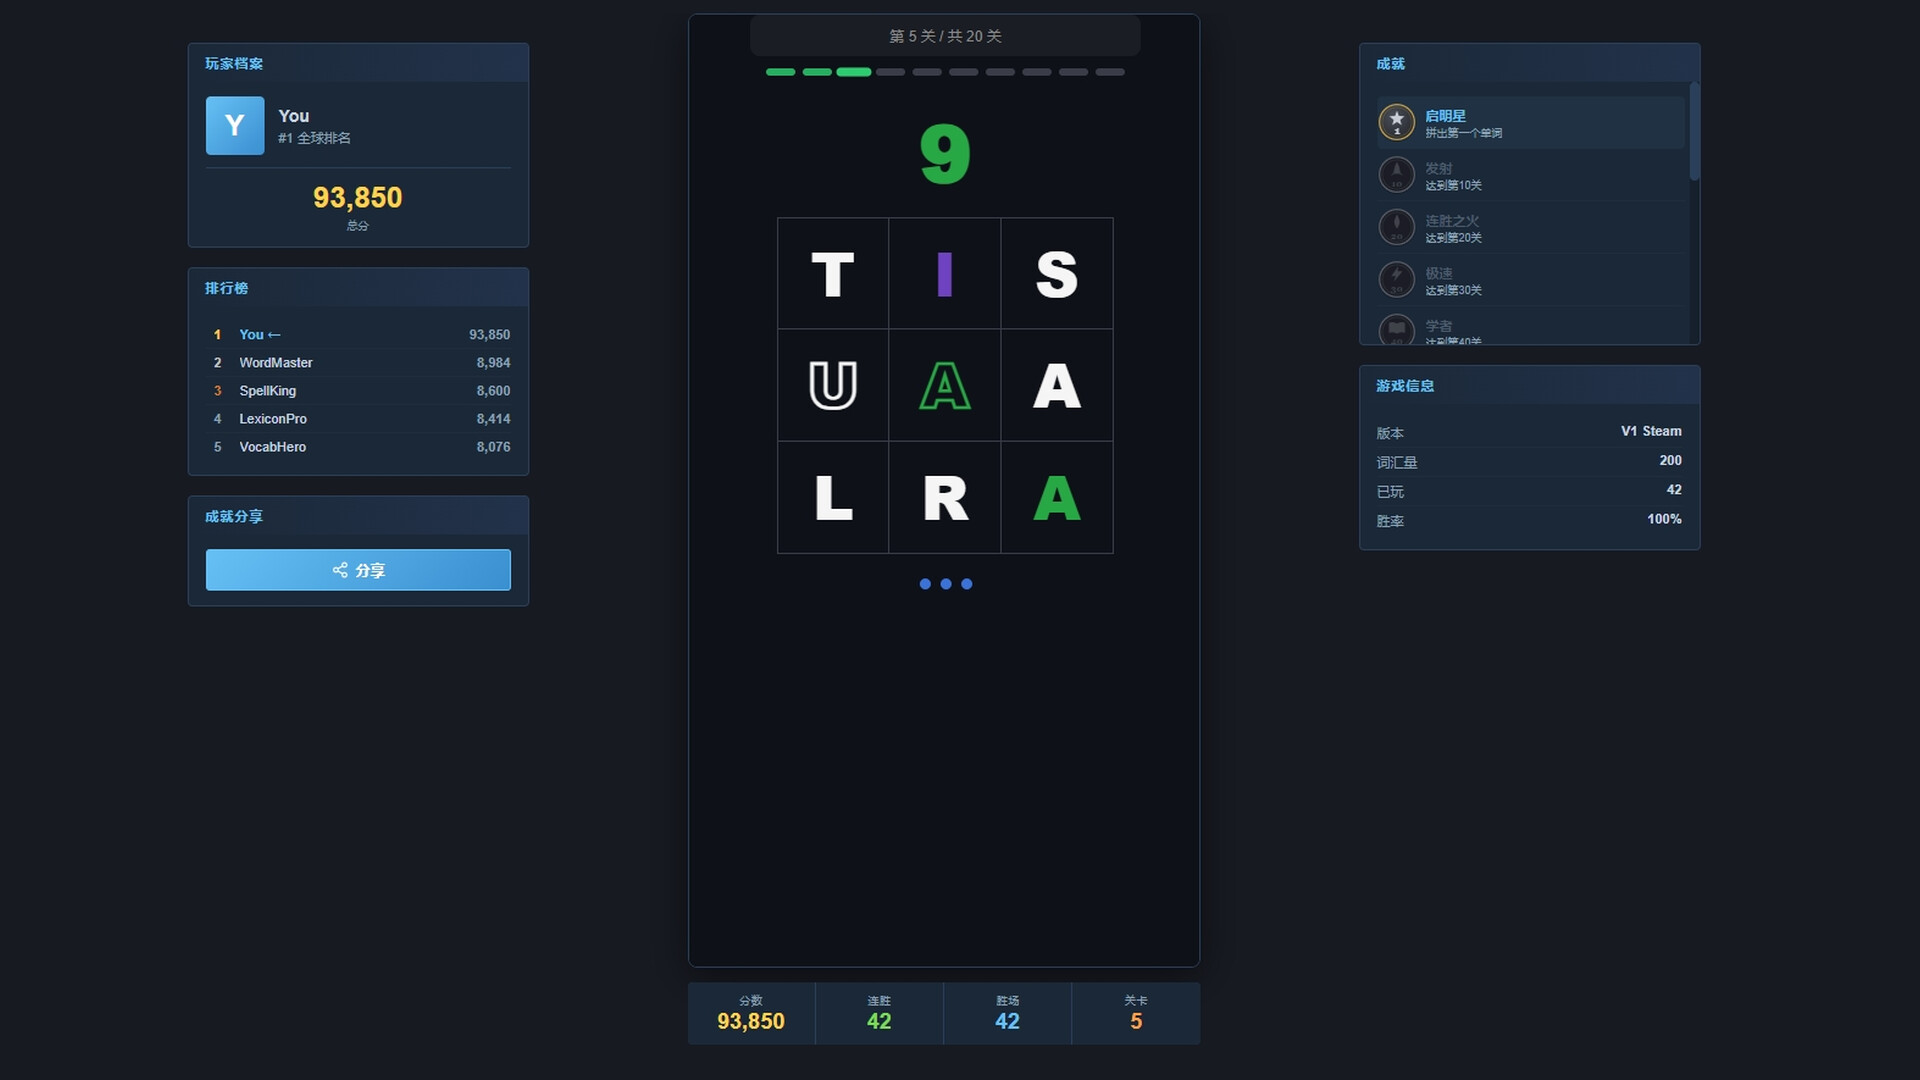Select VocabHero in the leaderboard

tap(358, 446)
